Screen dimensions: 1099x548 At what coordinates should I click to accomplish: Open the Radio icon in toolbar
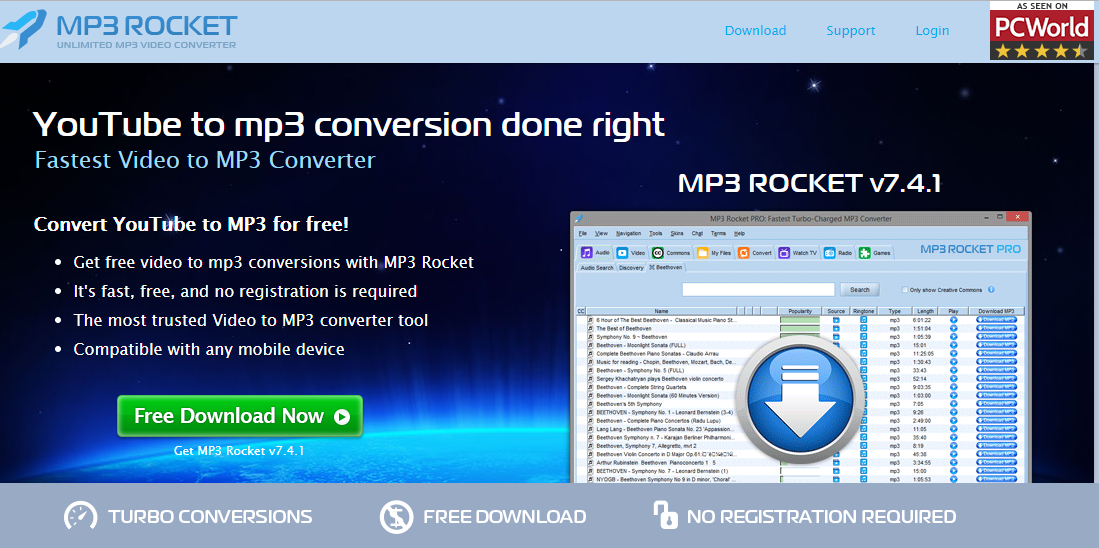829,253
